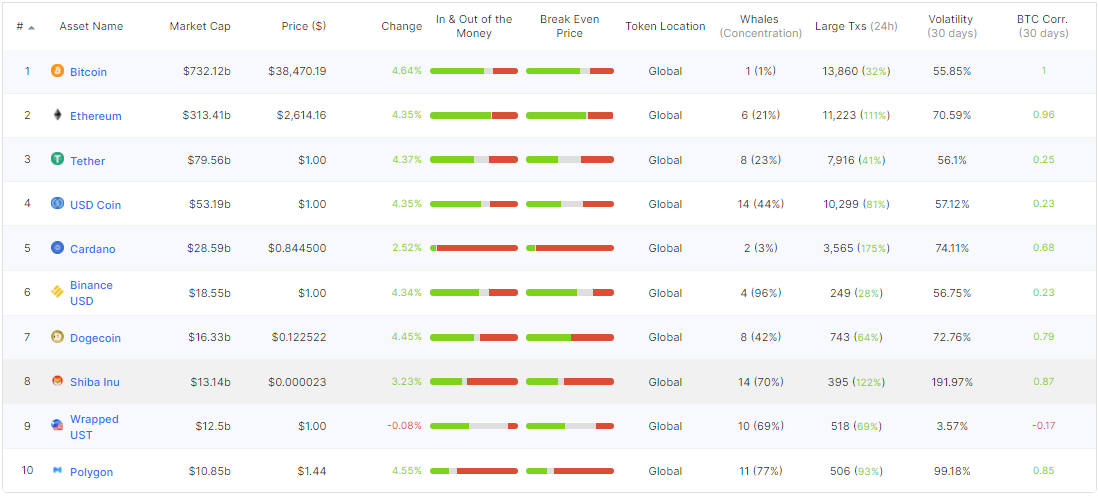The height and width of the screenshot is (496, 1098).
Task: Click Bitcoin volatility 55.85%
Action: click(x=952, y=71)
